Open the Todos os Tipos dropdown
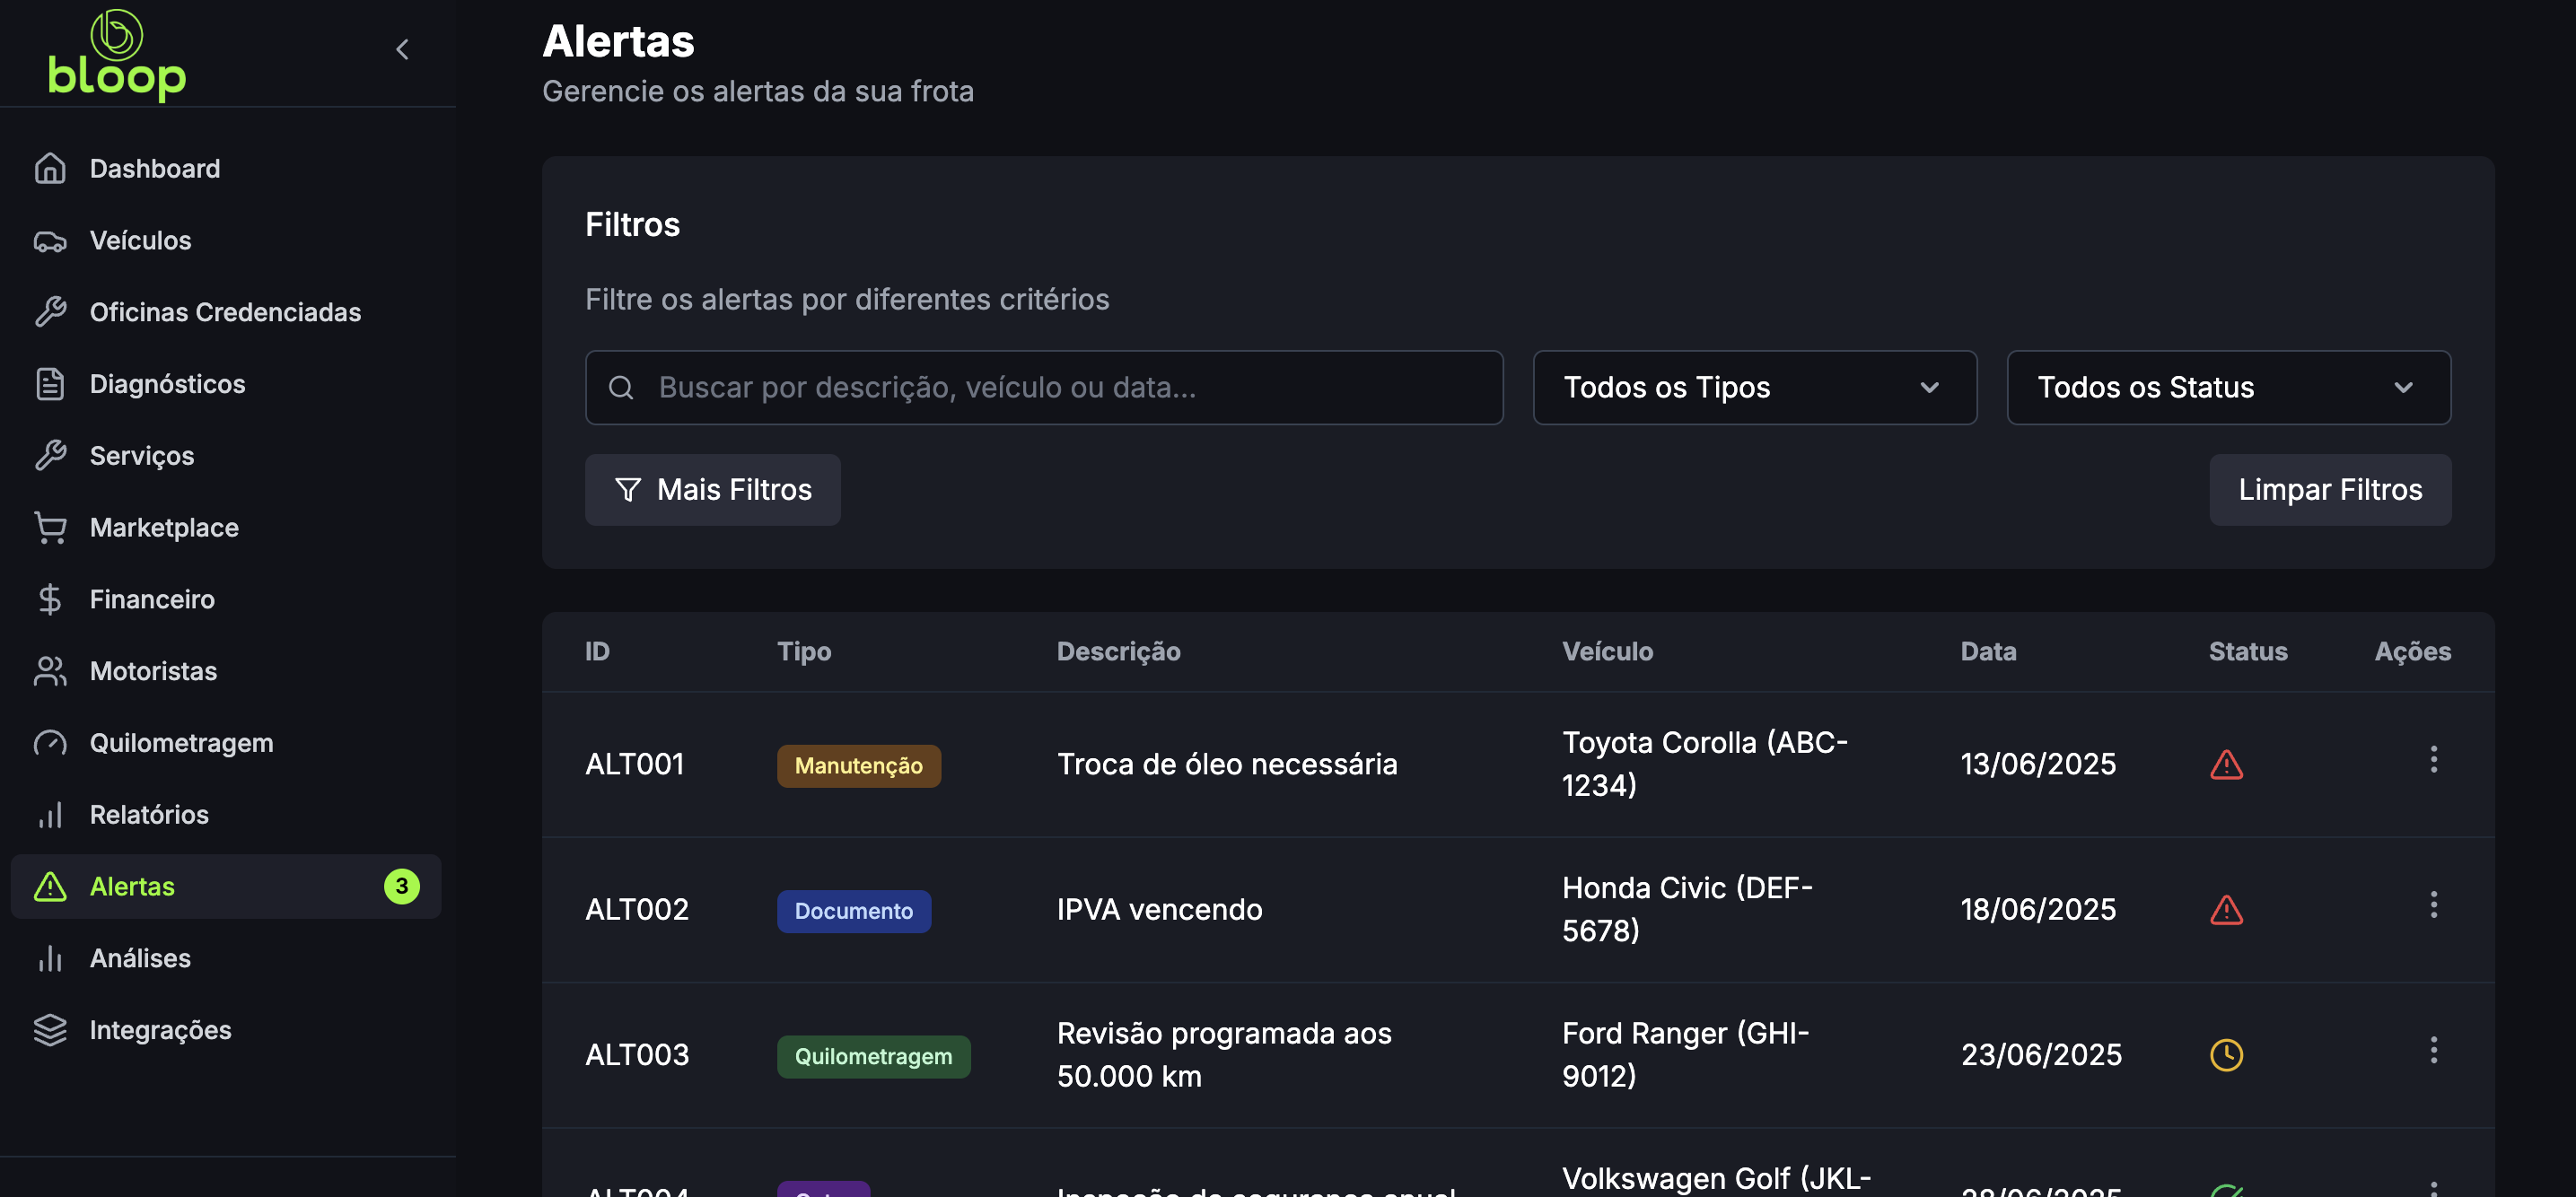This screenshot has width=2576, height=1197. pos(1754,388)
